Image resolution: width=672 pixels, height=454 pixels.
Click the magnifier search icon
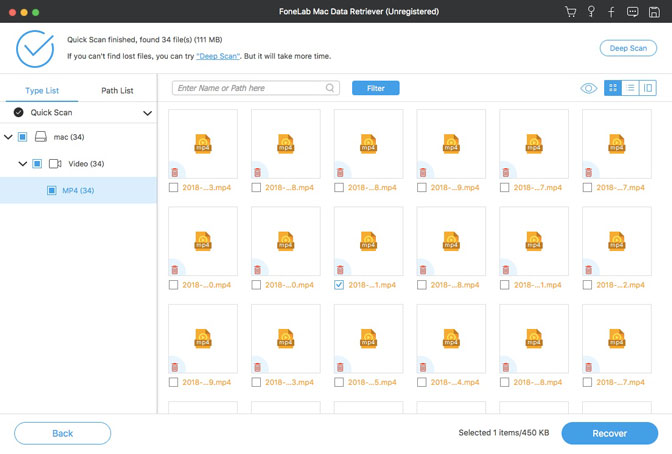pyautogui.click(x=330, y=88)
